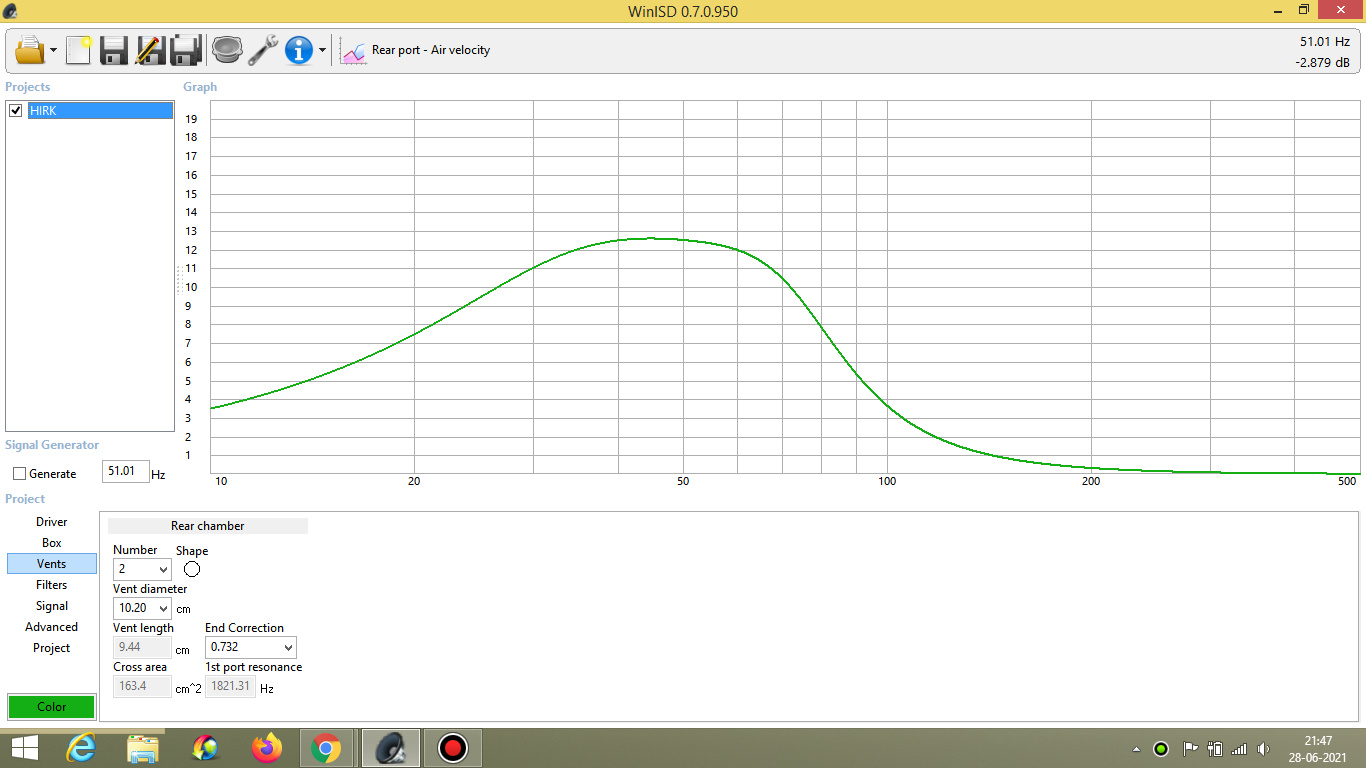Click the Save As floppy with pencil icon
The image size is (1366, 768).
(150, 50)
